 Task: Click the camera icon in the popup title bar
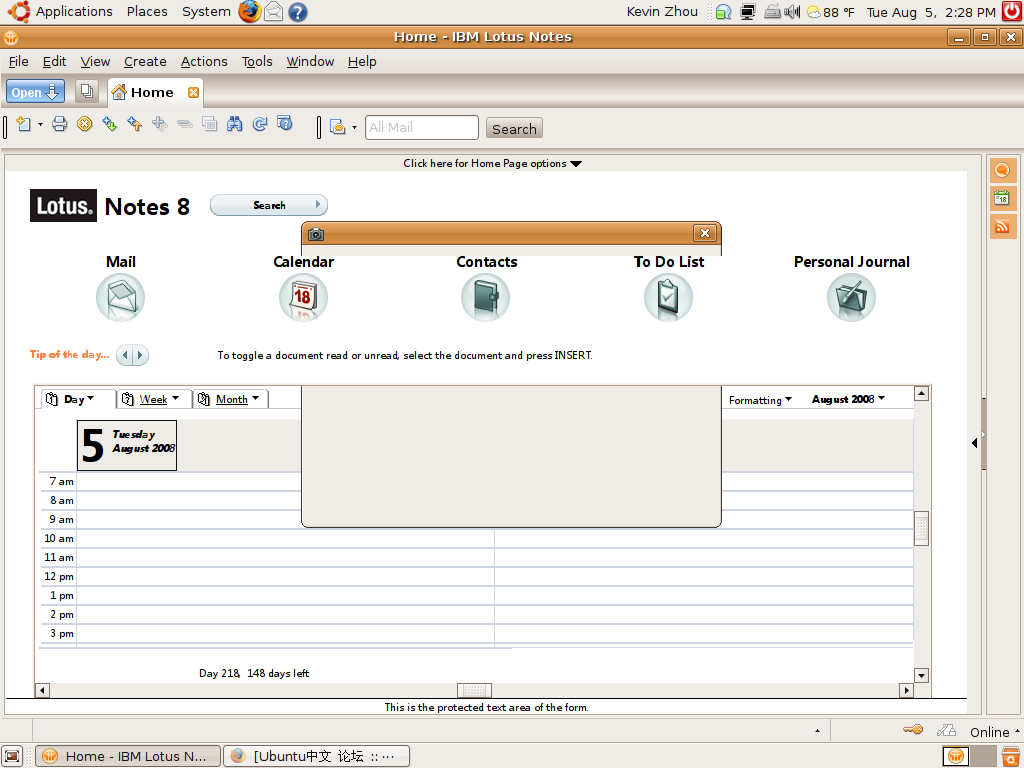click(316, 234)
